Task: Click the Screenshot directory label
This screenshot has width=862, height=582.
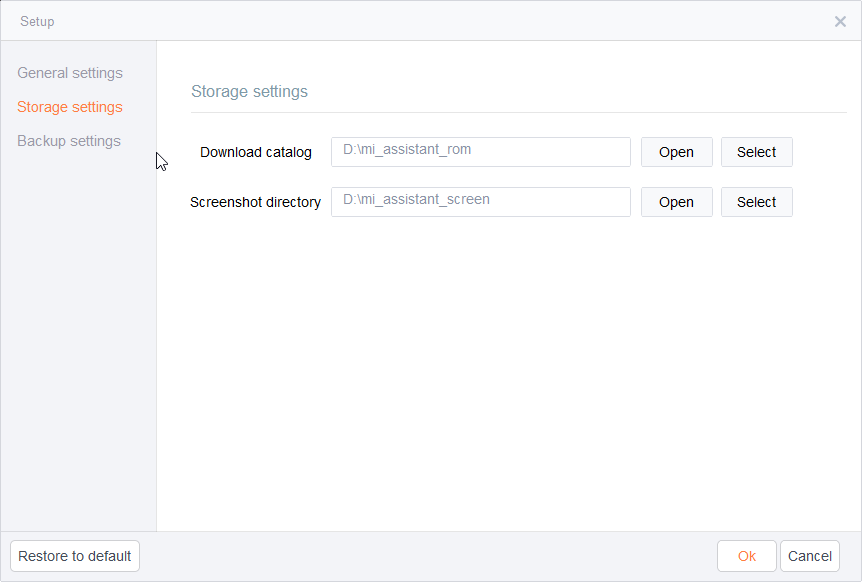Action: [255, 202]
